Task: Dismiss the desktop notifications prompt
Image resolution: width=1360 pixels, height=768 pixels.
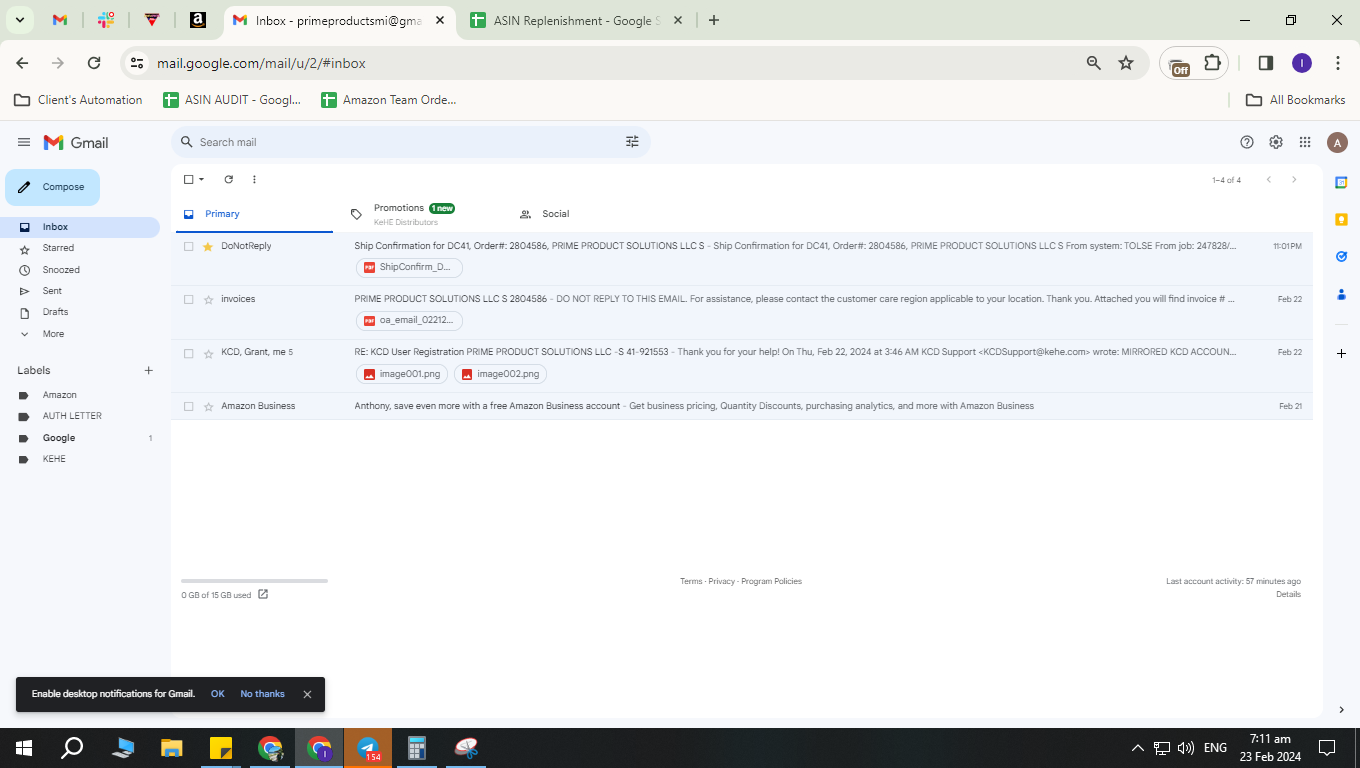Action: pos(307,694)
